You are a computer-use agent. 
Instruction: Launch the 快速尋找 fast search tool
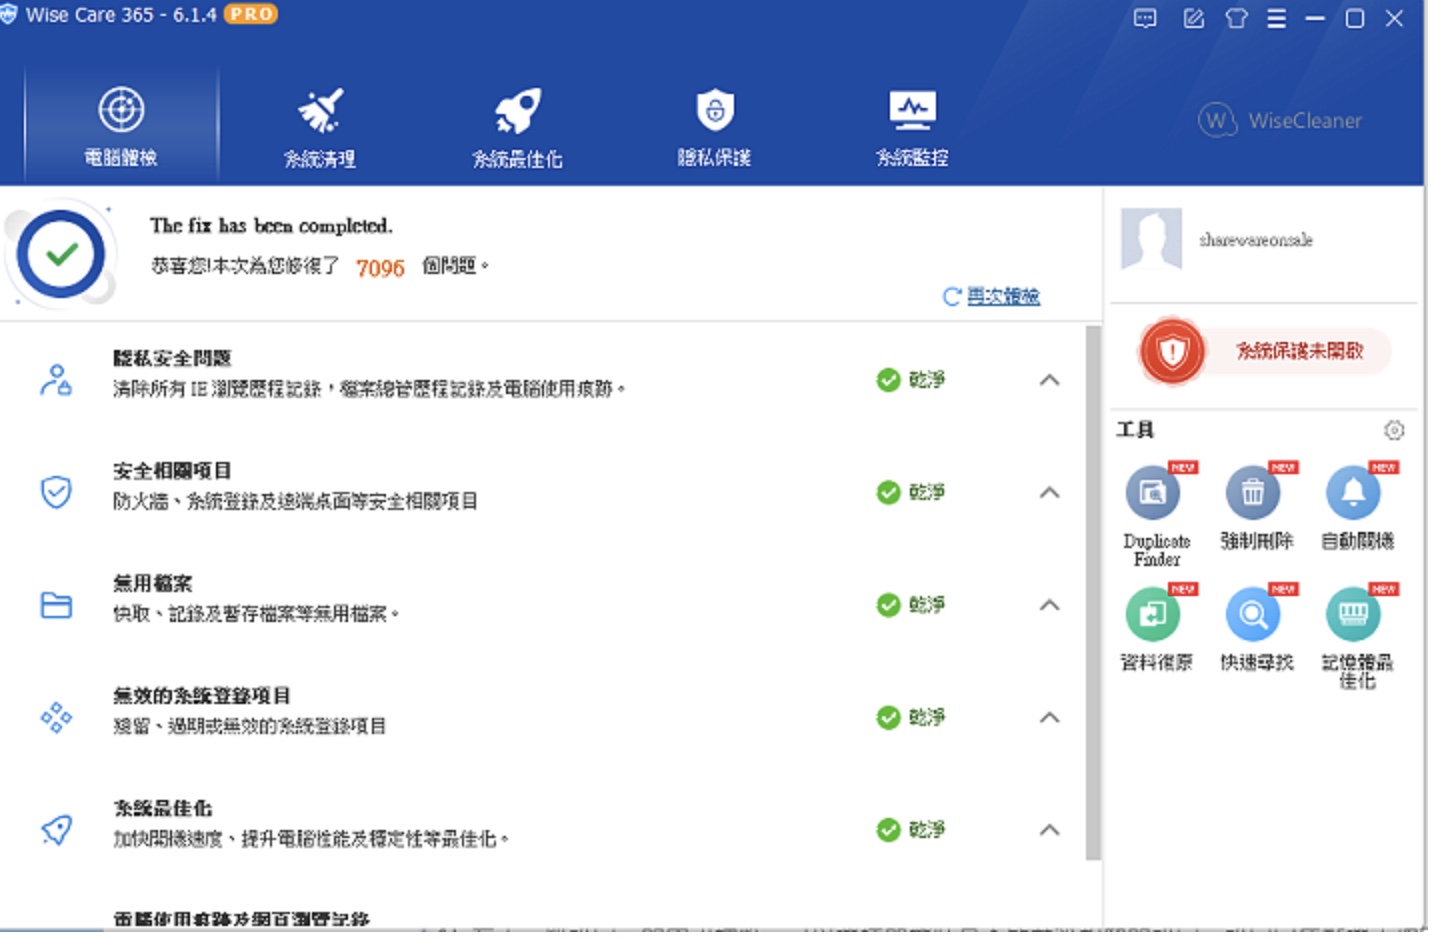point(1256,630)
